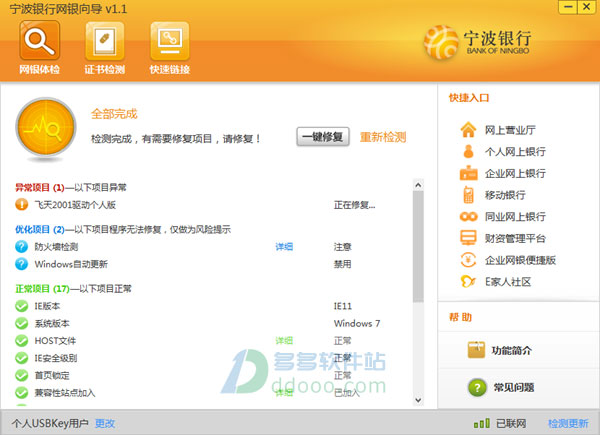Viewport: 600px width, 435px height.
Task: Close the 宁波银行网银向导 window
Action: (x=587, y=7)
